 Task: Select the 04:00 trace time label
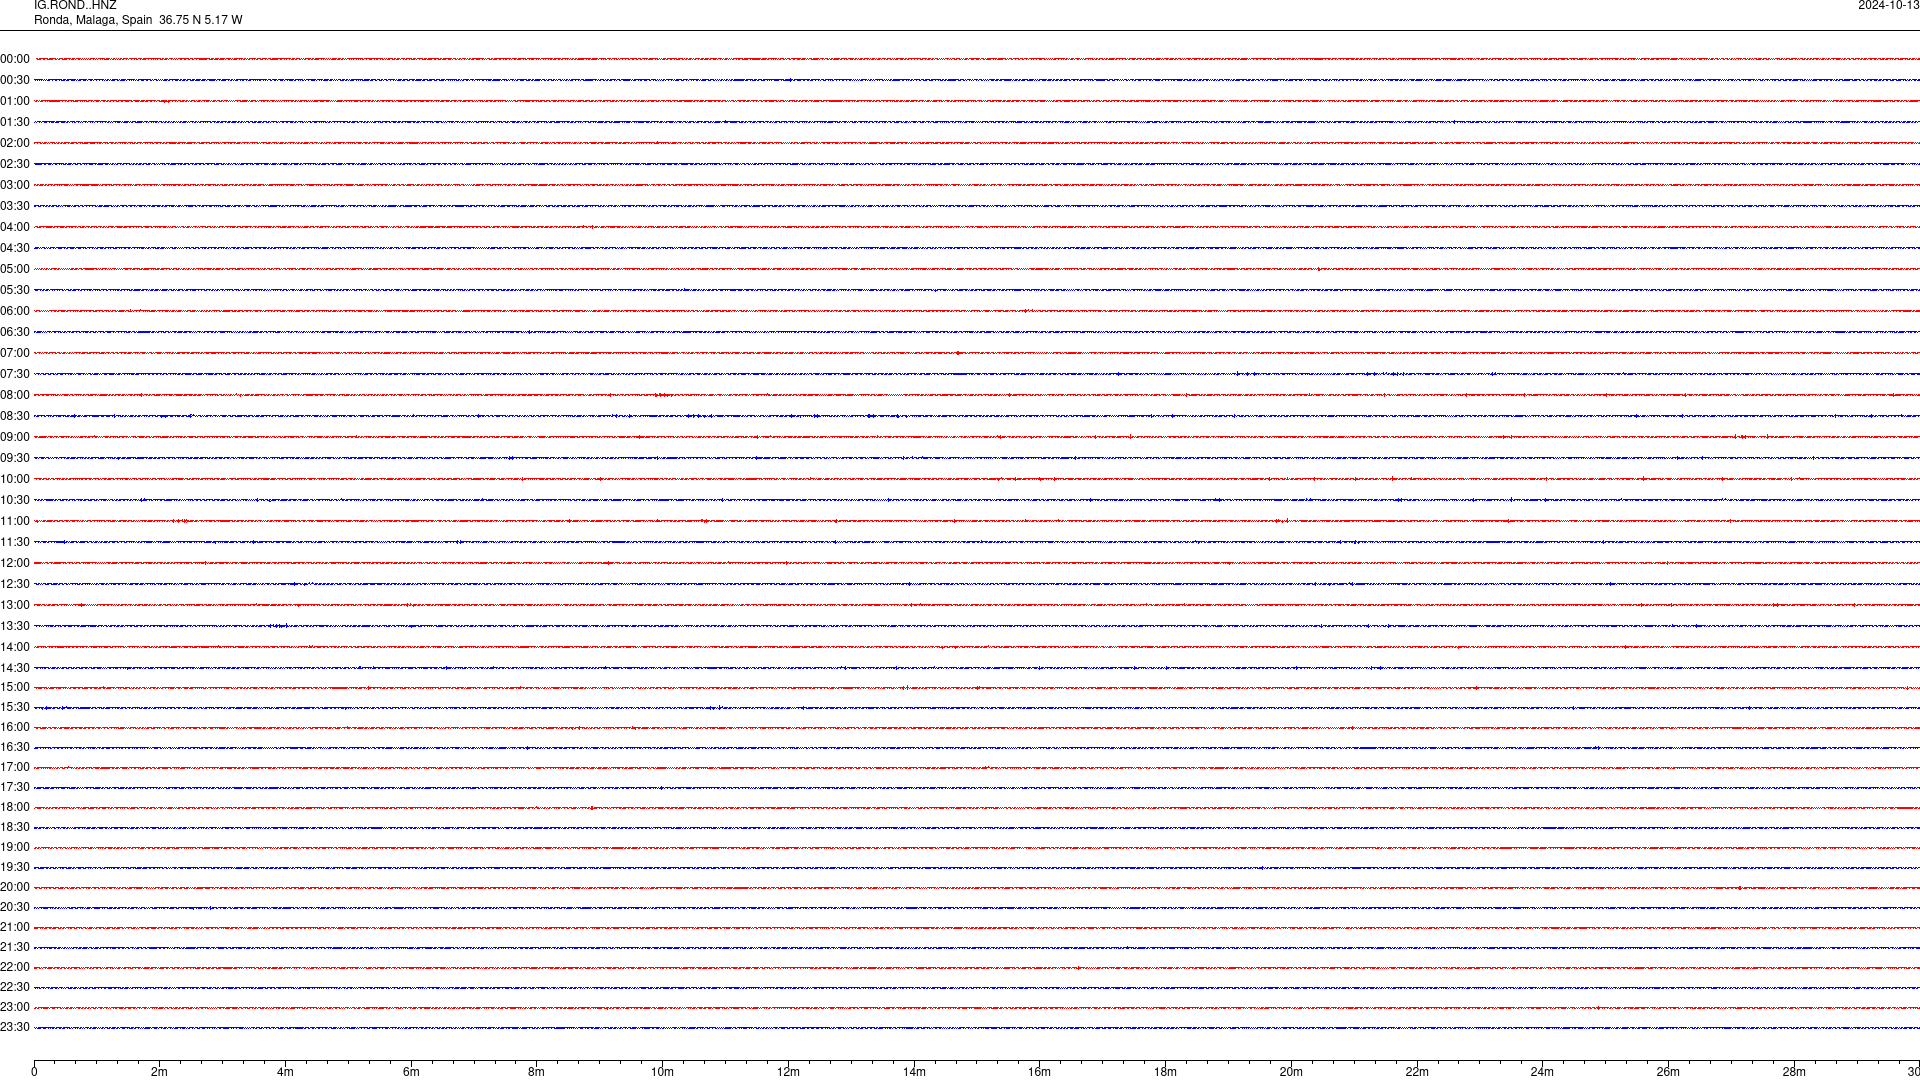coord(15,227)
